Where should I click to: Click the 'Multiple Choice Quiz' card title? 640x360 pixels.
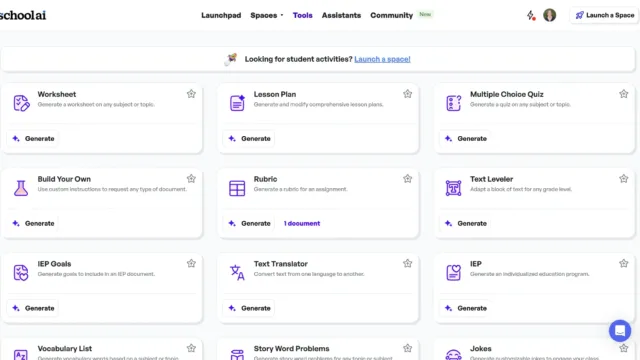point(507,94)
